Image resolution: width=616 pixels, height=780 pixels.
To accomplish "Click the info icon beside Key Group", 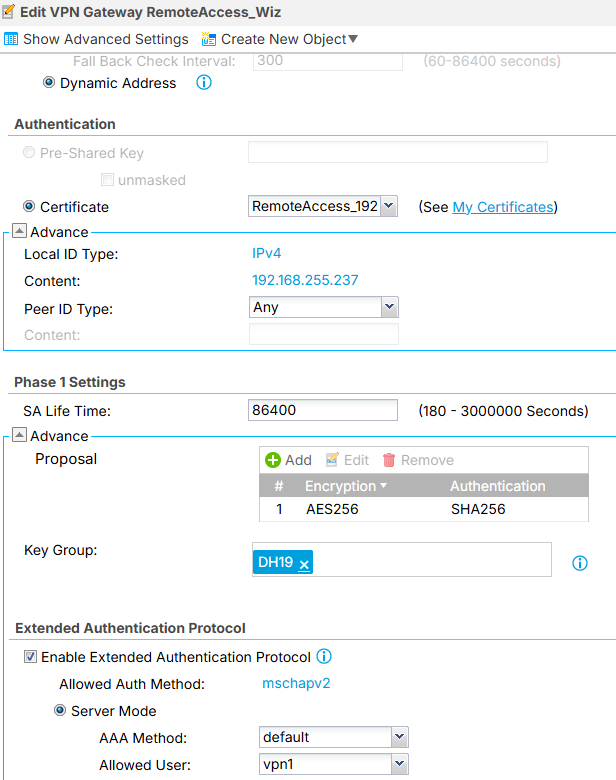I will pyautogui.click(x=580, y=563).
